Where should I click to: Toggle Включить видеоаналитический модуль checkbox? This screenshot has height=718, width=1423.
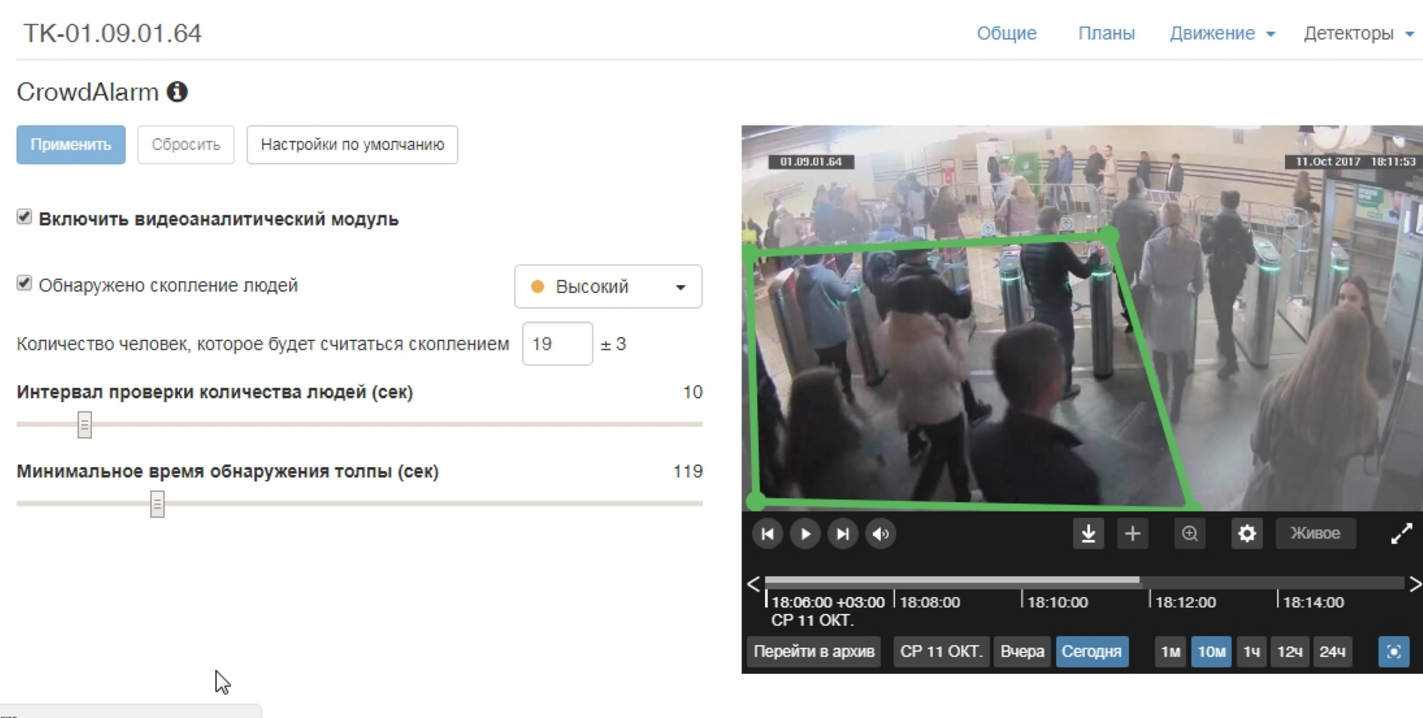[x=25, y=217]
